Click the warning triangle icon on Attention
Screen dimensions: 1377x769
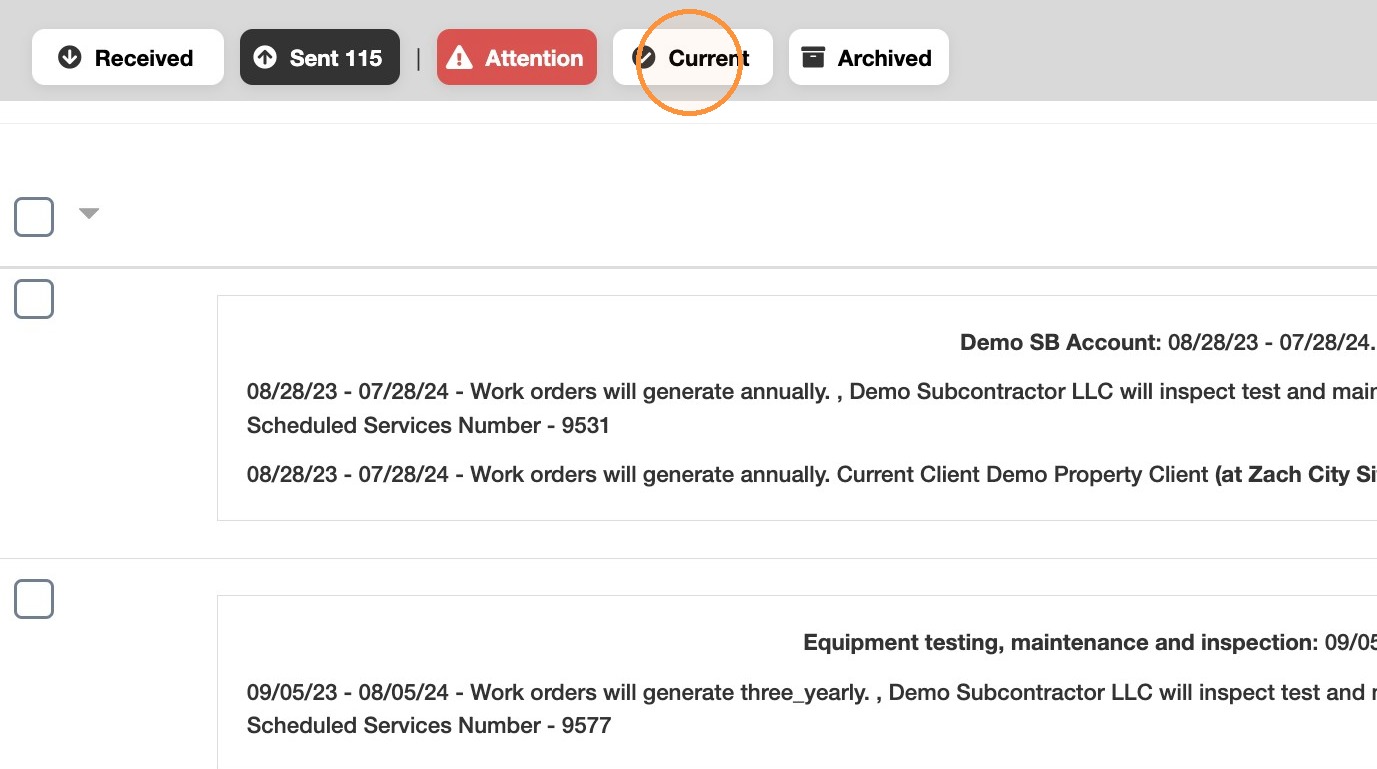tap(459, 57)
